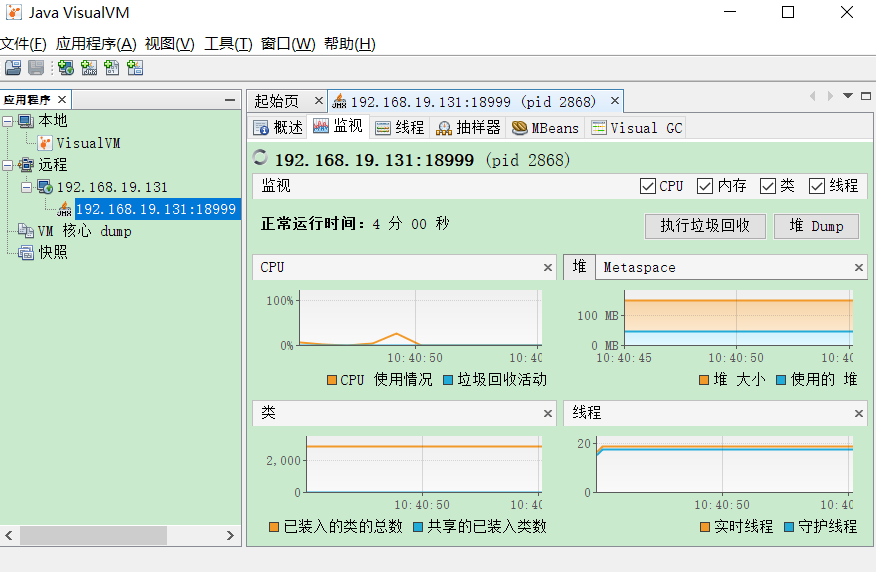Open the 应用程序(A) menu
Screen dimensions: 876x572
96,44
